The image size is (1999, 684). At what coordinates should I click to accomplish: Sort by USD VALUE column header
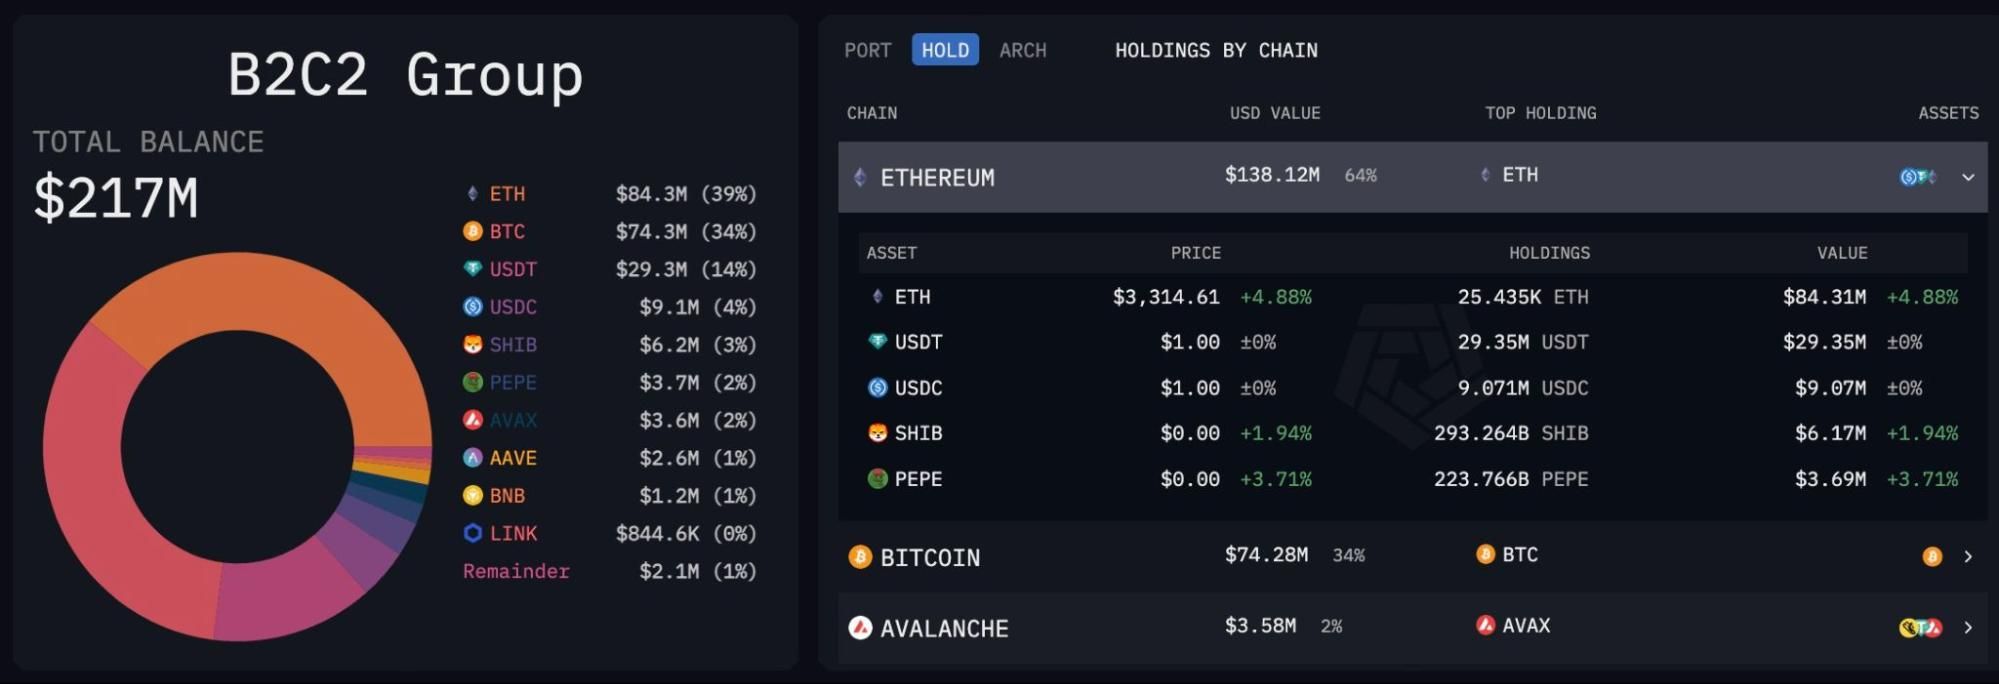point(1275,113)
